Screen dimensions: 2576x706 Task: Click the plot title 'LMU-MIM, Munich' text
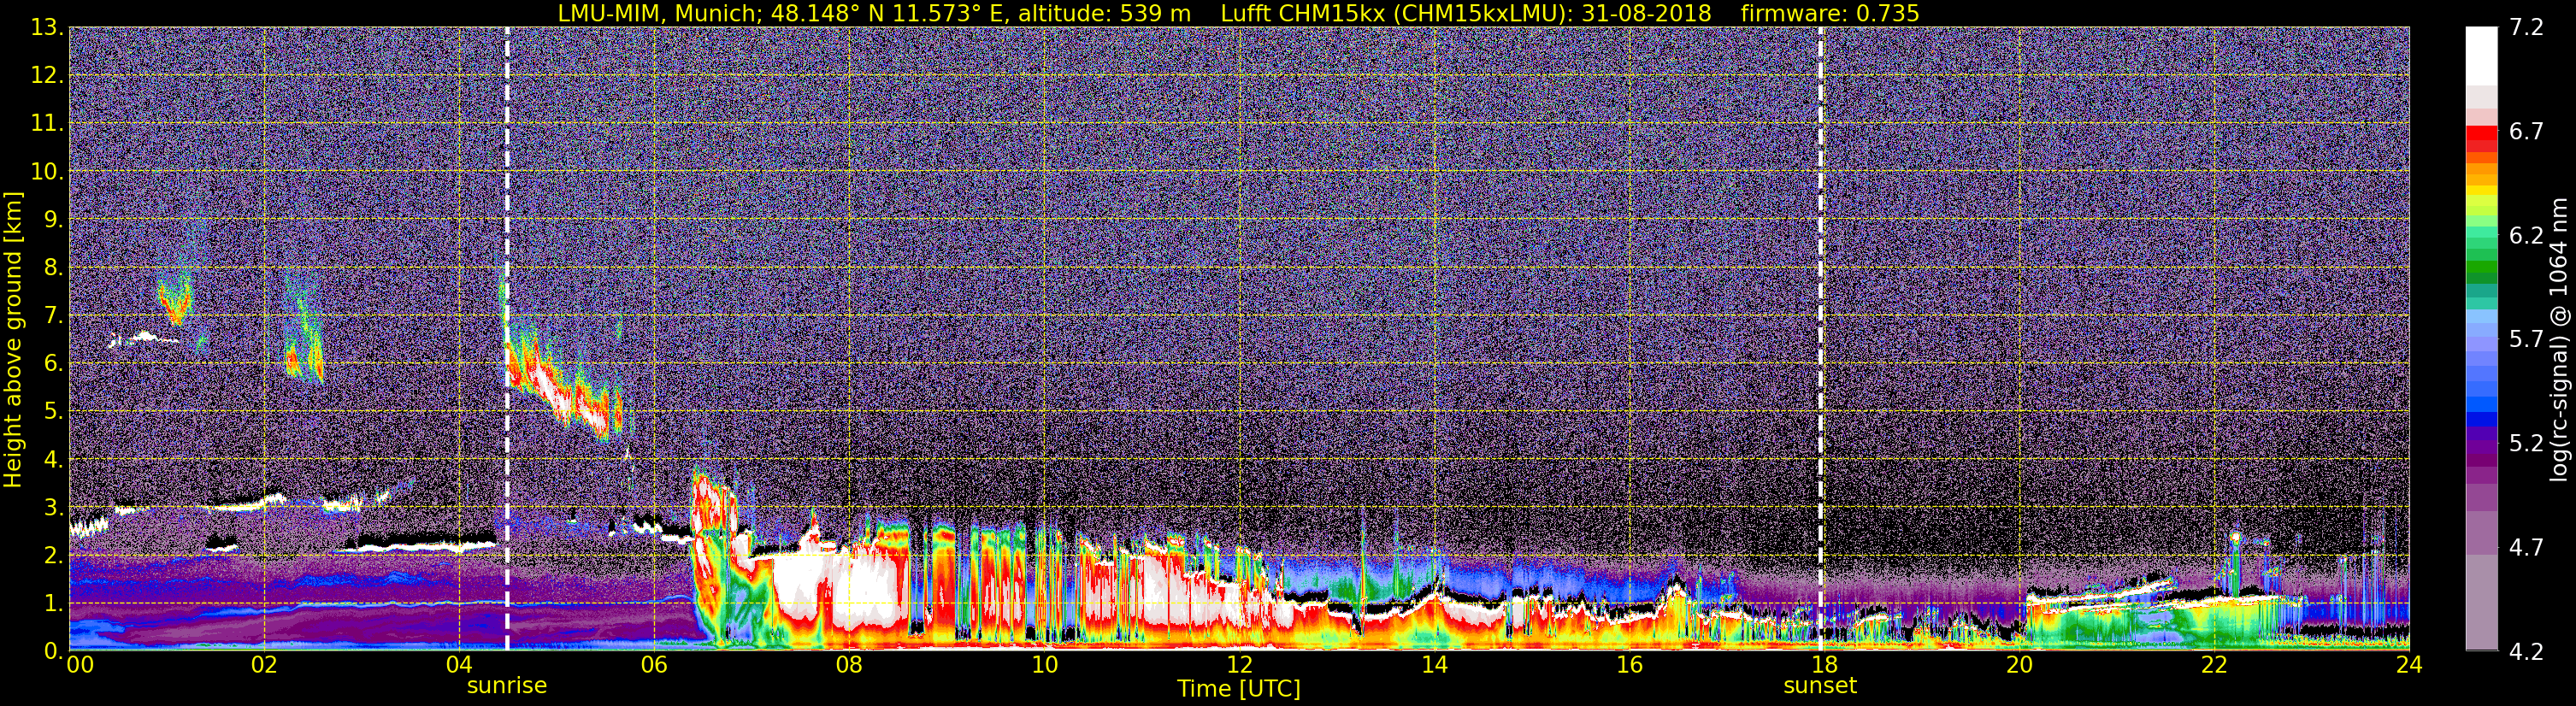pyautogui.click(x=660, y=13)
